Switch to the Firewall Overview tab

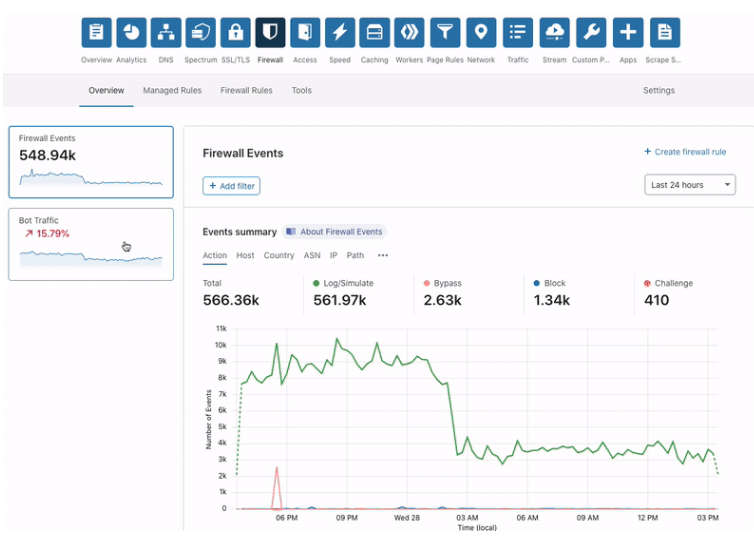106,90
